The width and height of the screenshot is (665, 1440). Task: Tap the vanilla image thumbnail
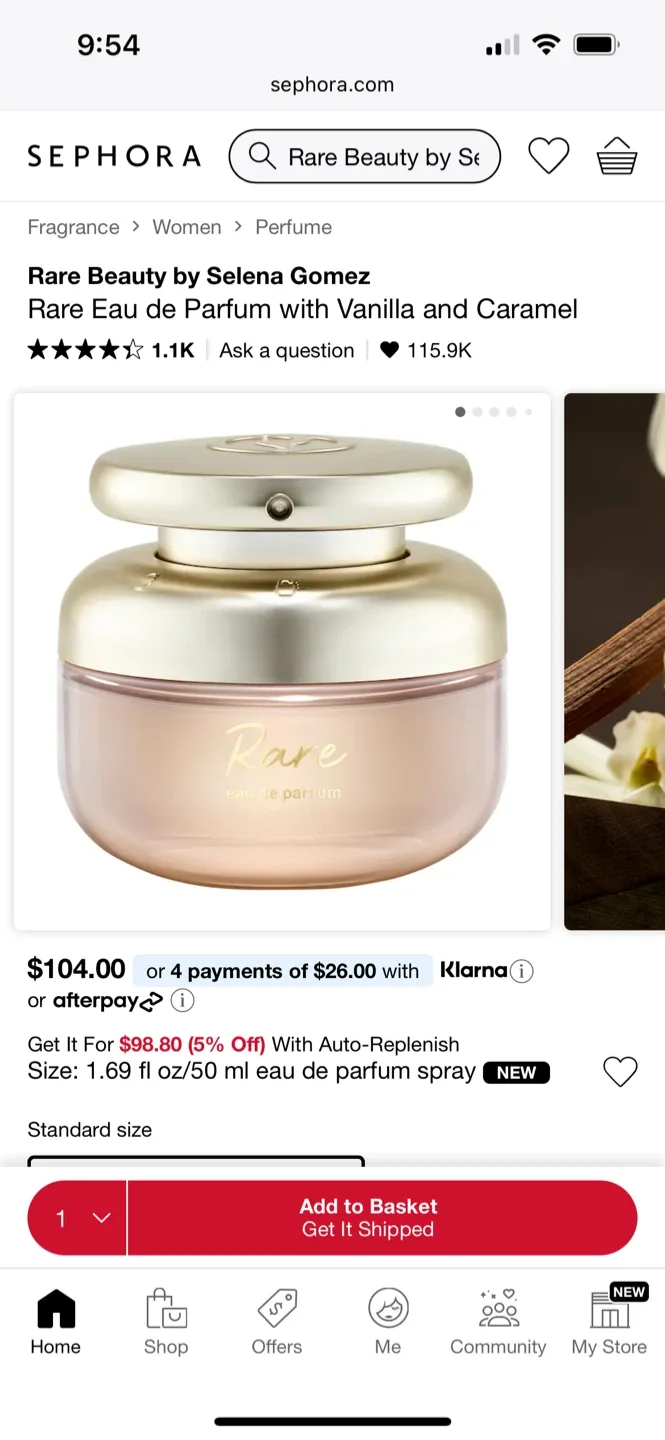point(615,661)
